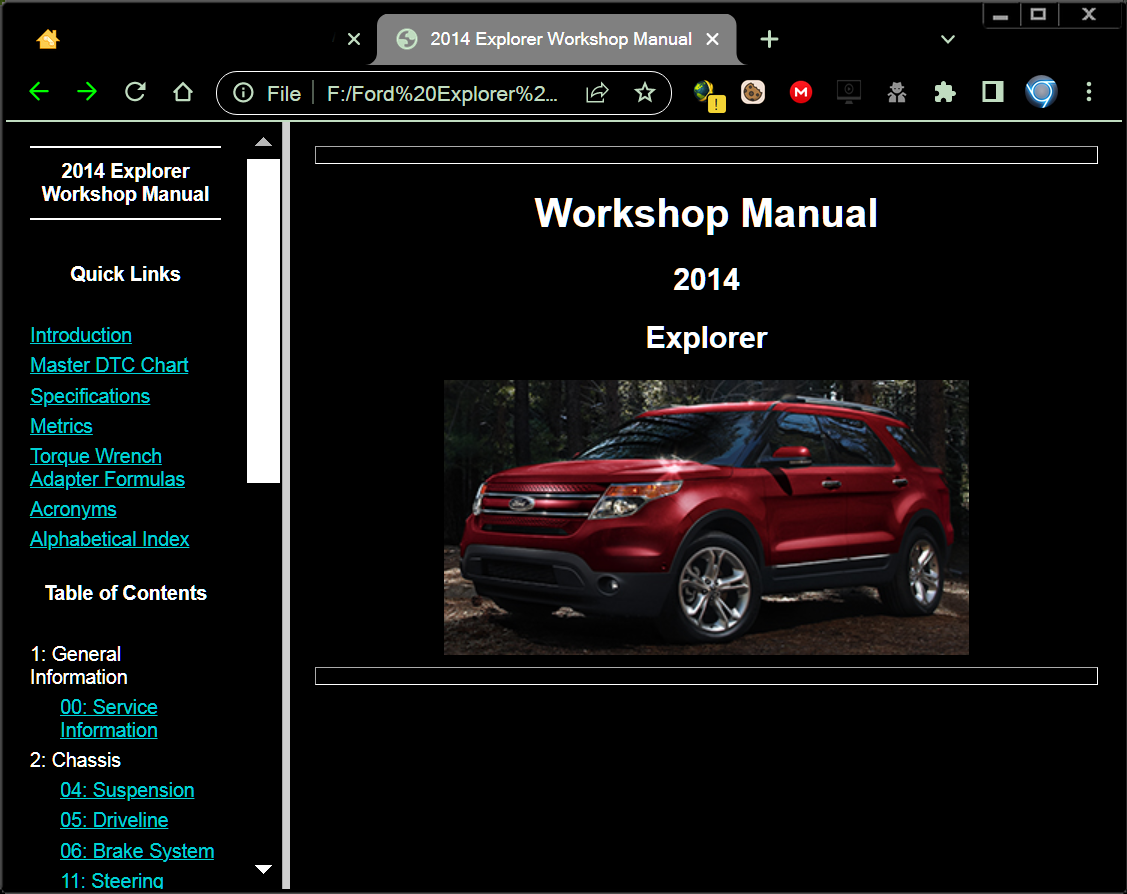Open the Extensions puzzle piece menu
This screenshot has height=894, width=1127.
pyautogui.click(x=944, y=92)
